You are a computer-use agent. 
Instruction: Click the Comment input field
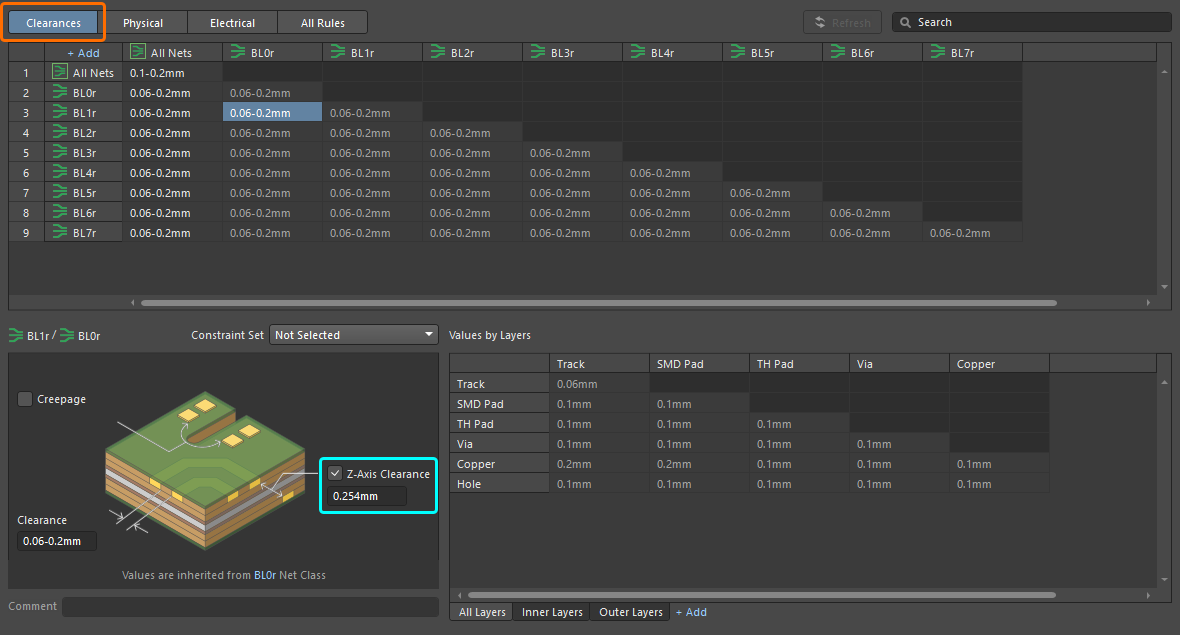click(250, 607)
